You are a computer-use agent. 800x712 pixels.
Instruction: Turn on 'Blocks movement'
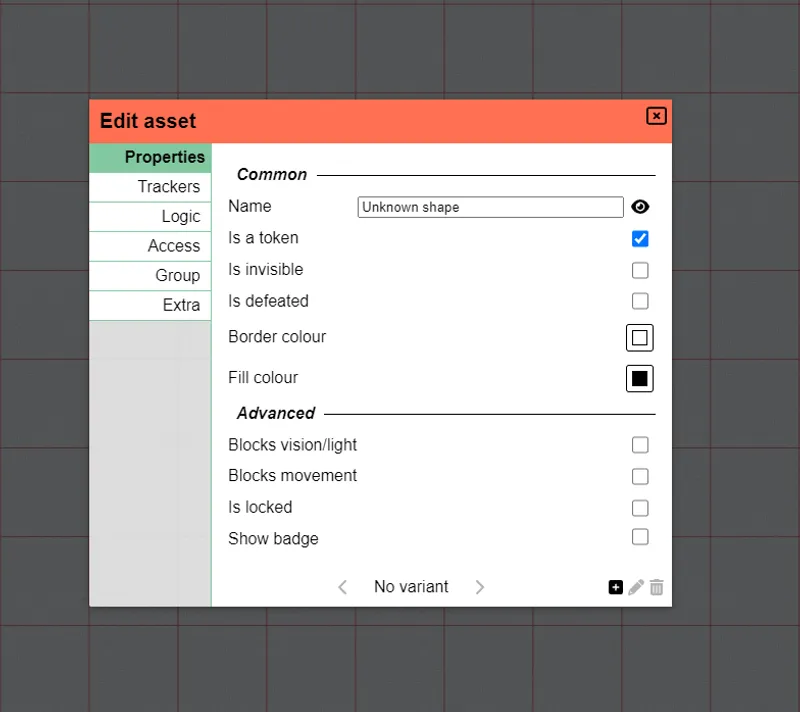[640, 477]
